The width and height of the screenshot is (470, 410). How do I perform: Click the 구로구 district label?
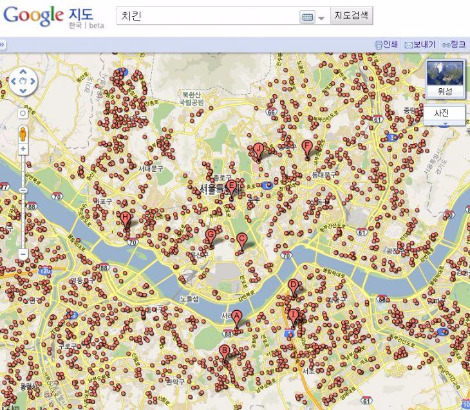68,346
